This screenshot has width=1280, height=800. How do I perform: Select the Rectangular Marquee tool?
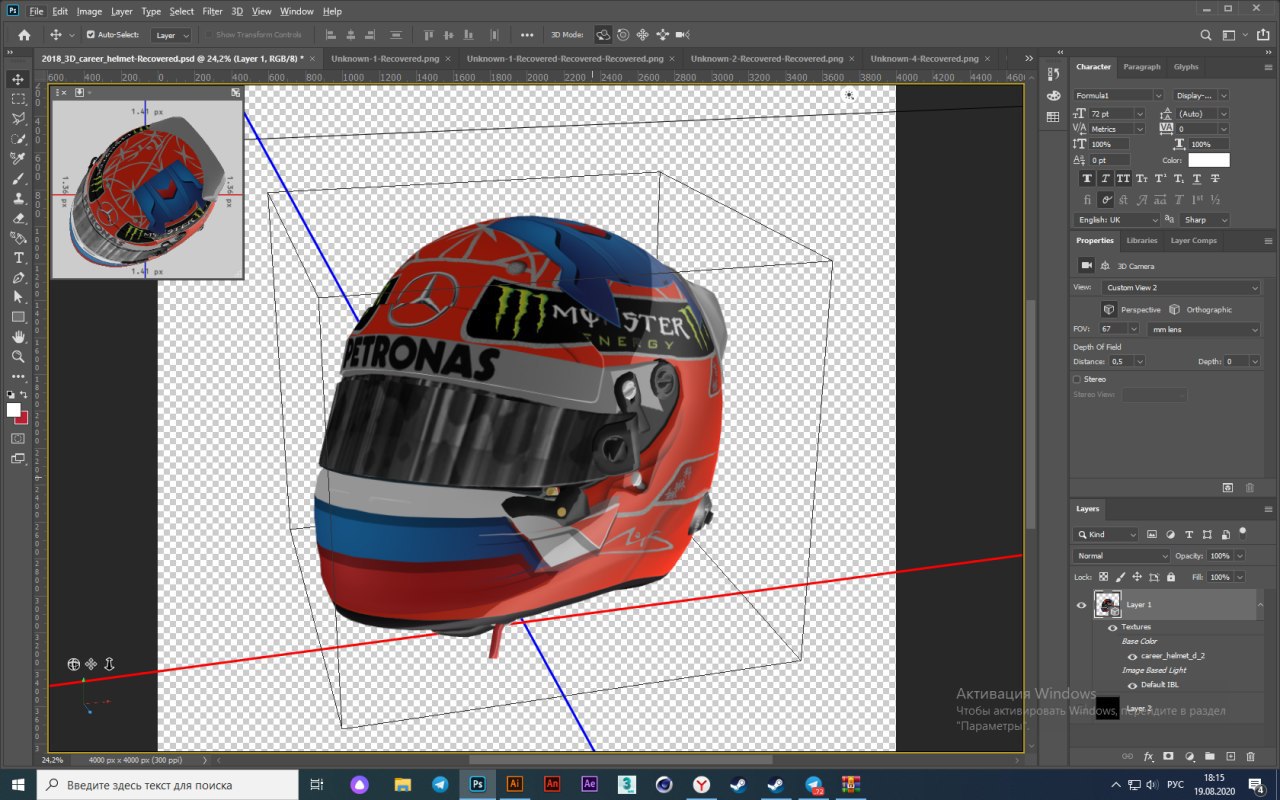[x=18, y=99]
